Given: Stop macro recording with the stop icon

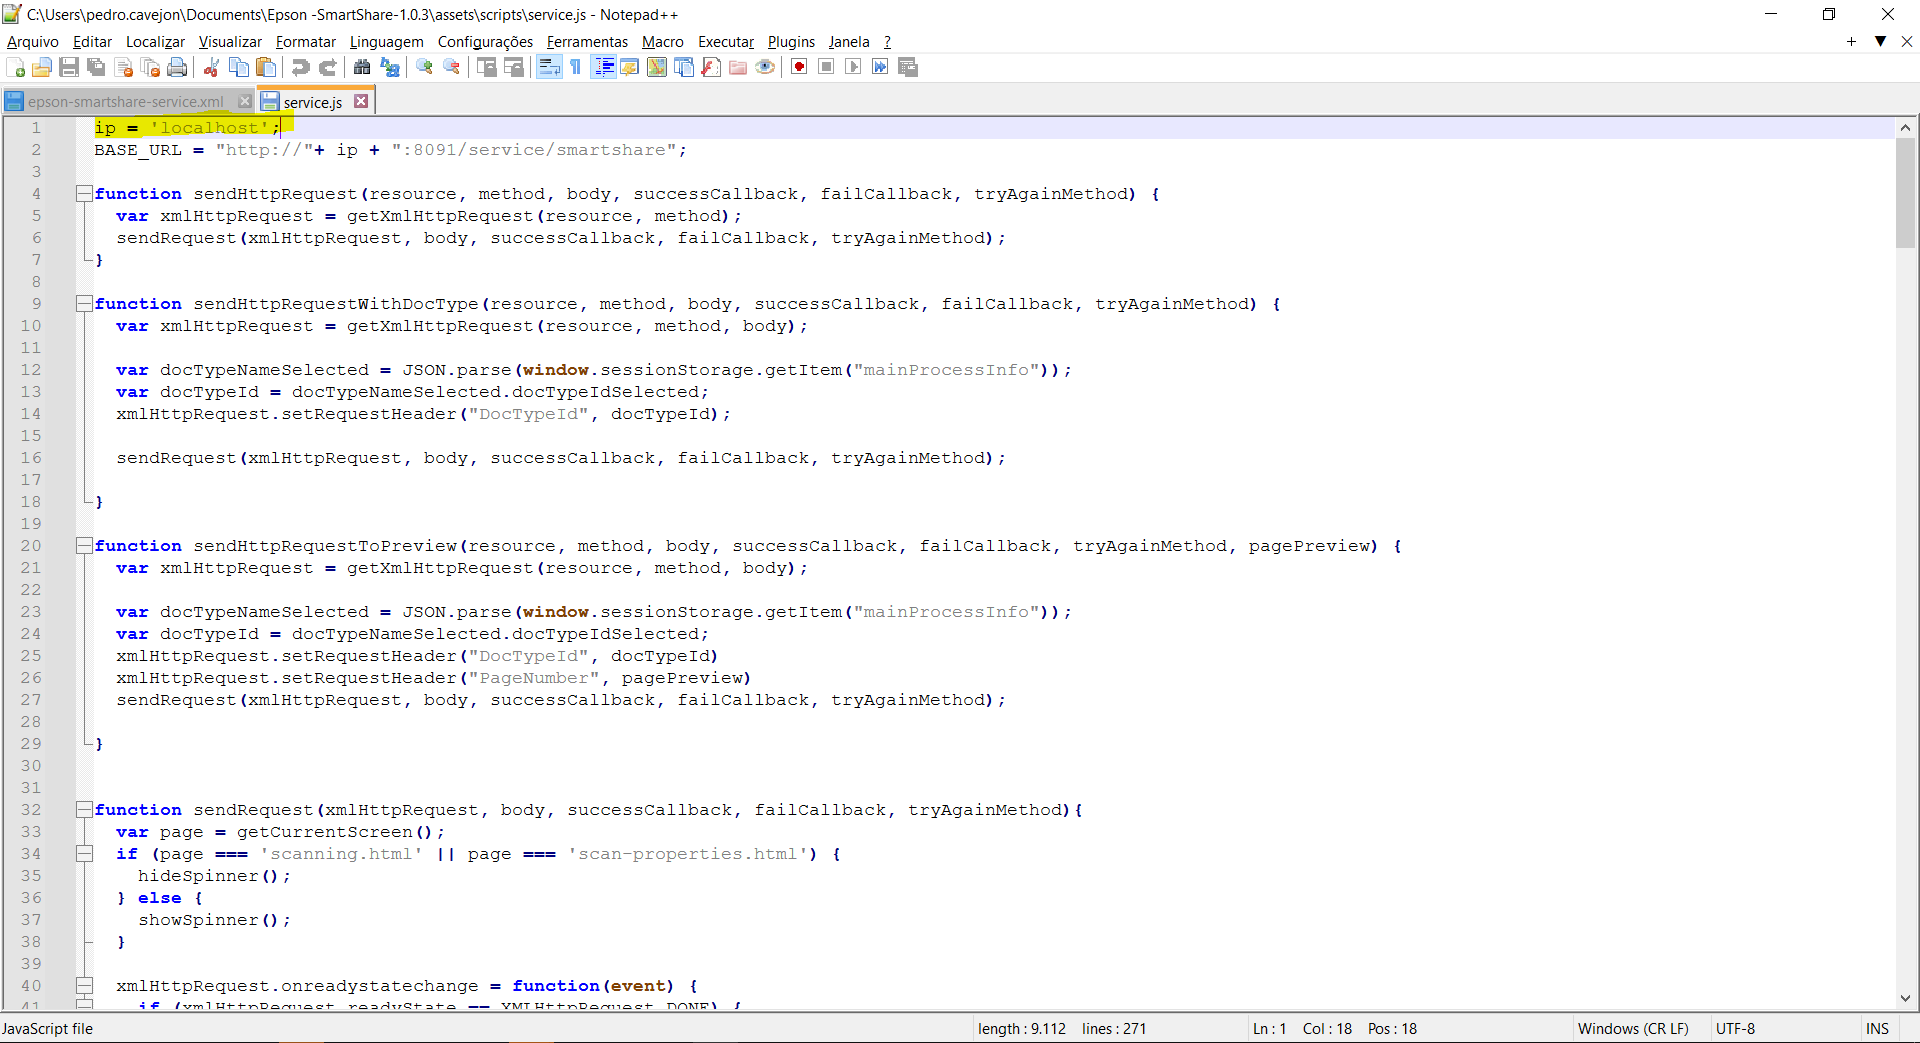Looking at the screenshot, I should click(x=826, y=67).
